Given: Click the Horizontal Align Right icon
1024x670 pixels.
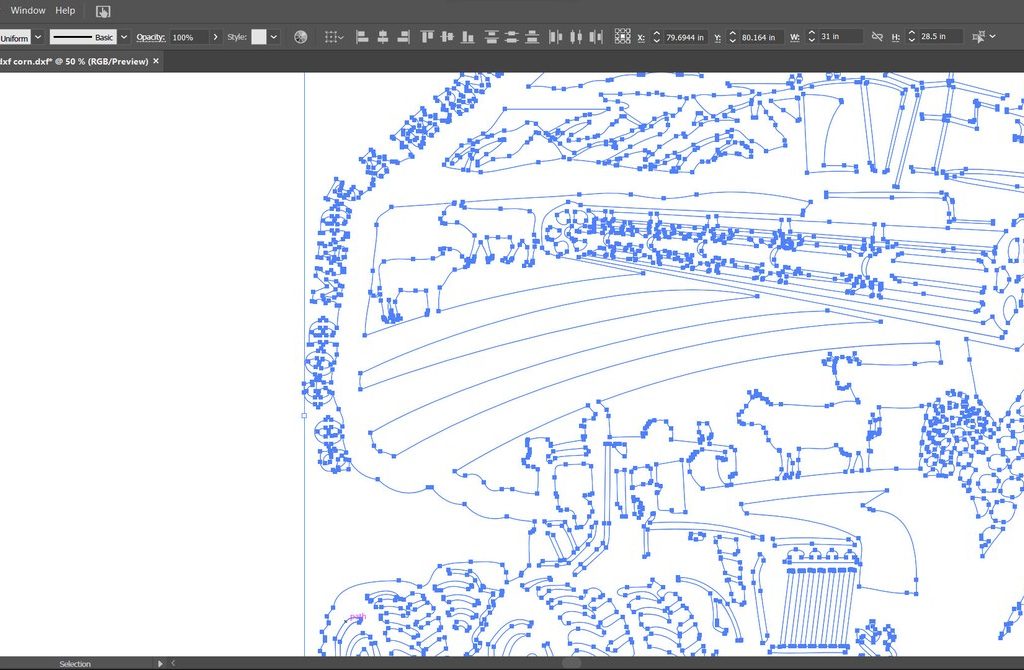Looking at the screenshot, I should click(404, 37).
